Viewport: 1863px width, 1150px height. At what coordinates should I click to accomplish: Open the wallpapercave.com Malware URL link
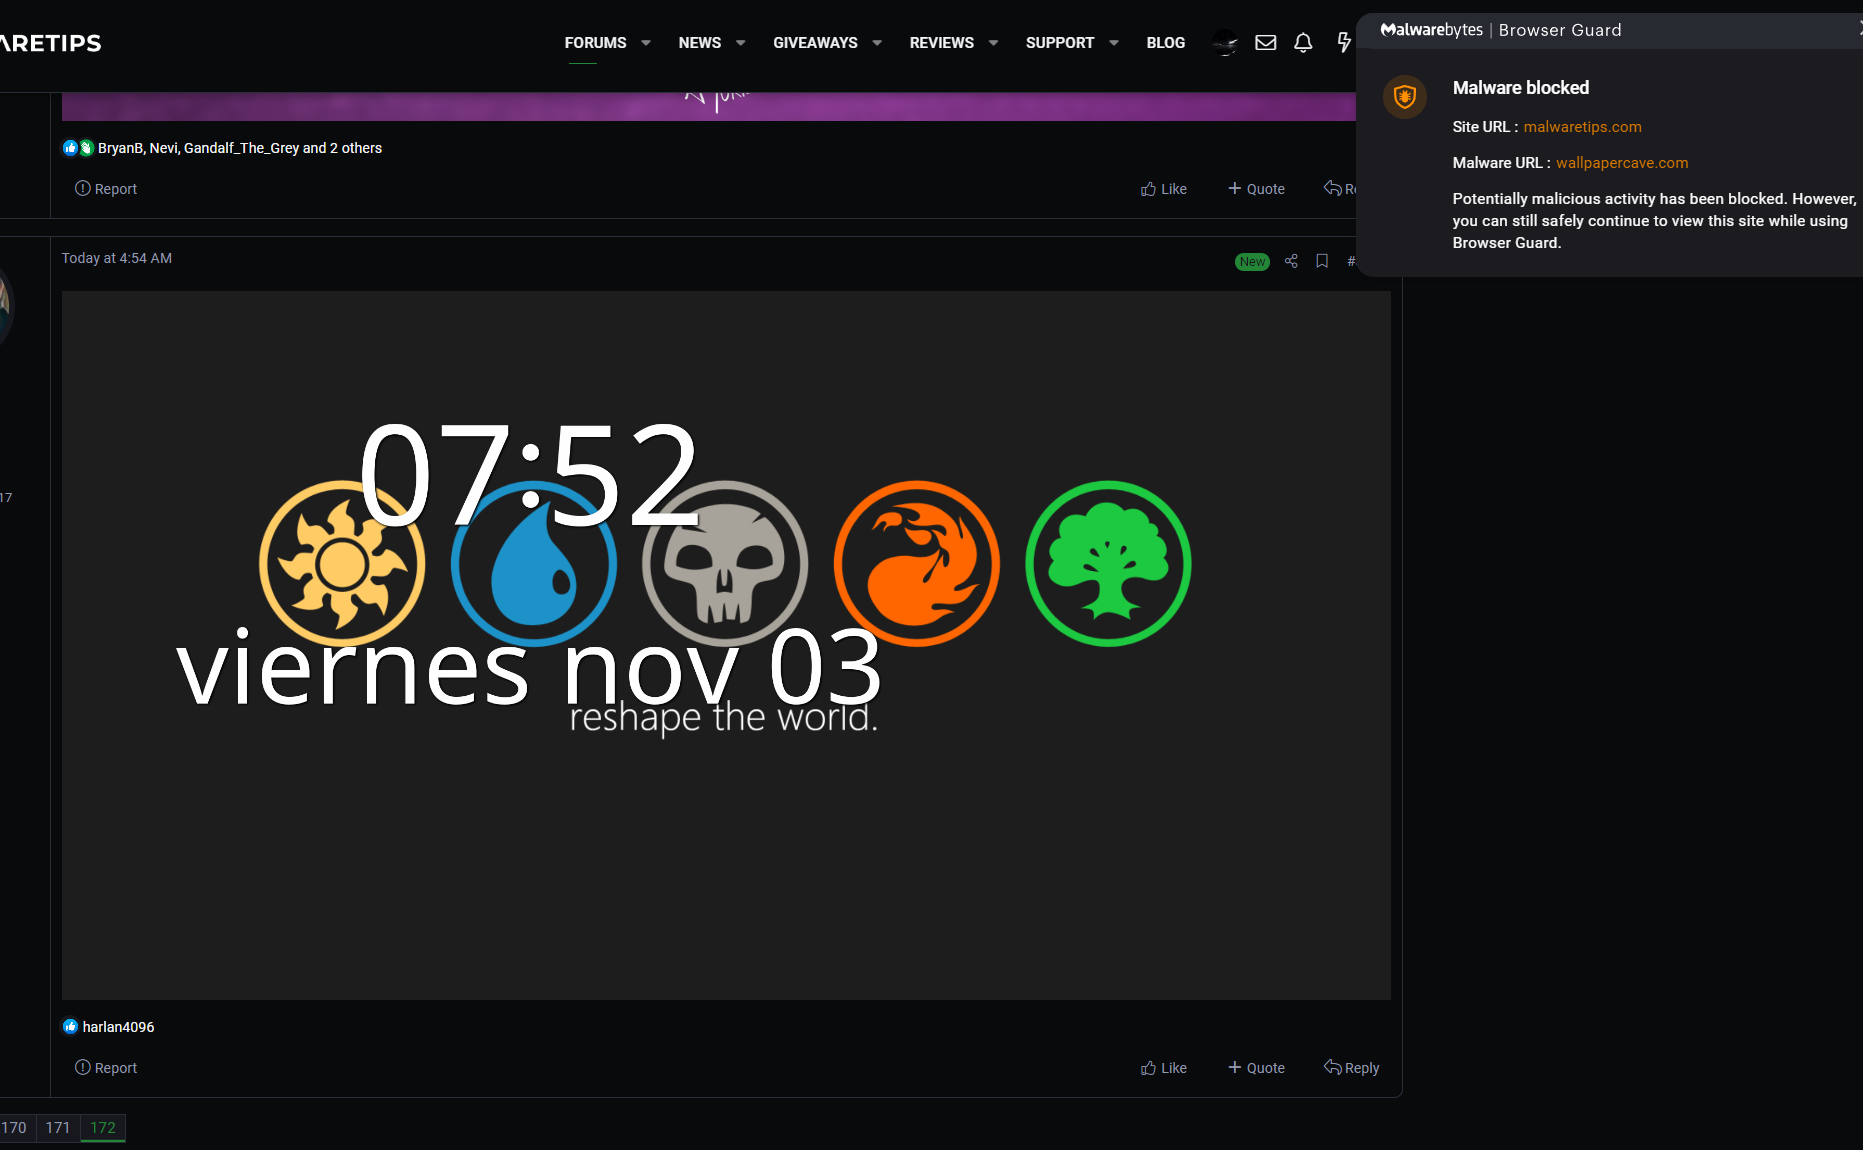(x=1622, y=163)
